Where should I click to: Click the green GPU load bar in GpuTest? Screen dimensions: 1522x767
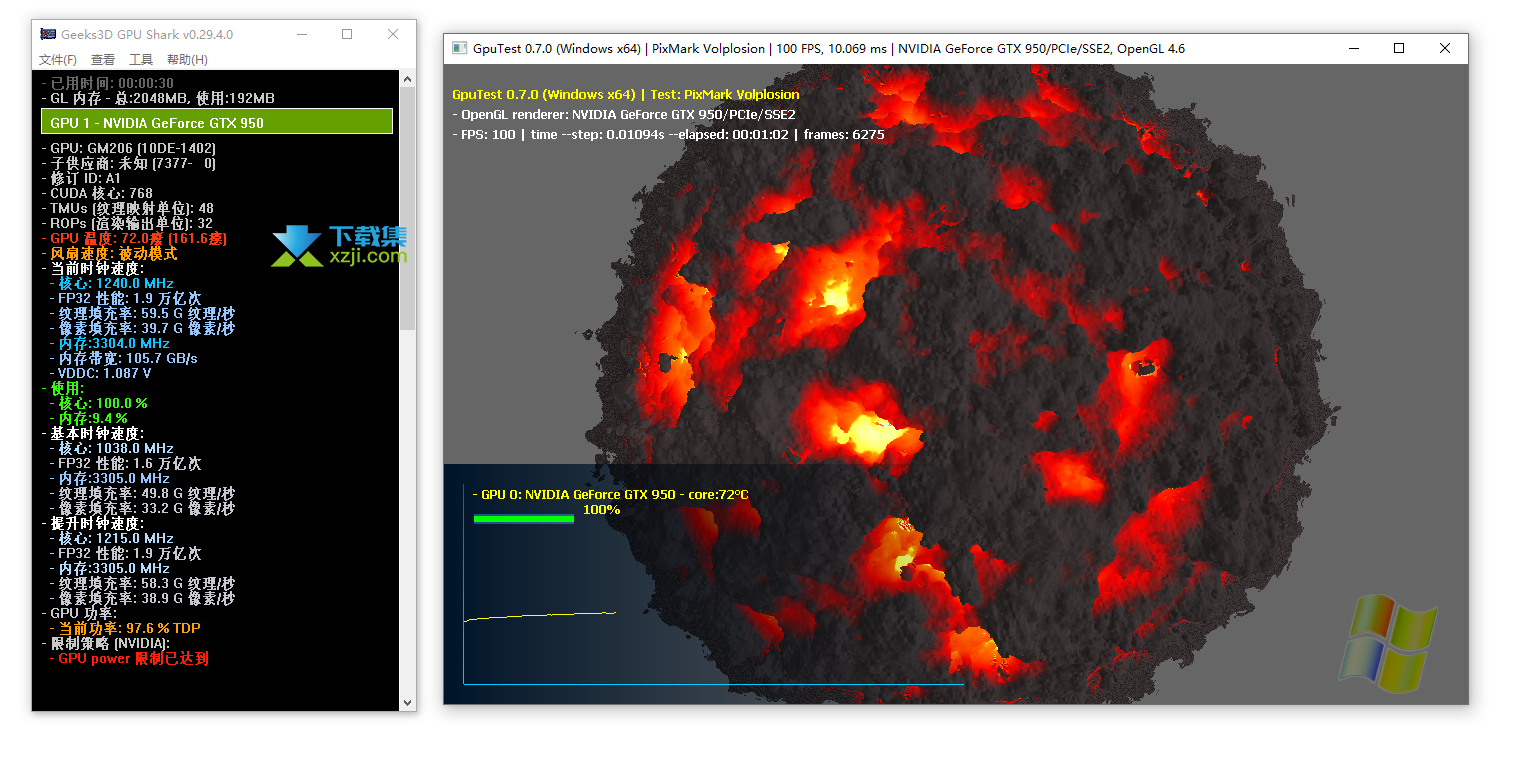pyautogui.click(x=523, y=518)
